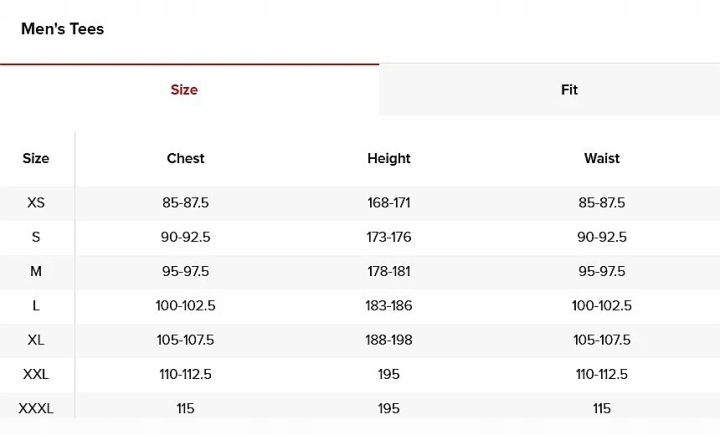Click the 178-181 height value
Screen dimensions: 720x435
(389, 271)
